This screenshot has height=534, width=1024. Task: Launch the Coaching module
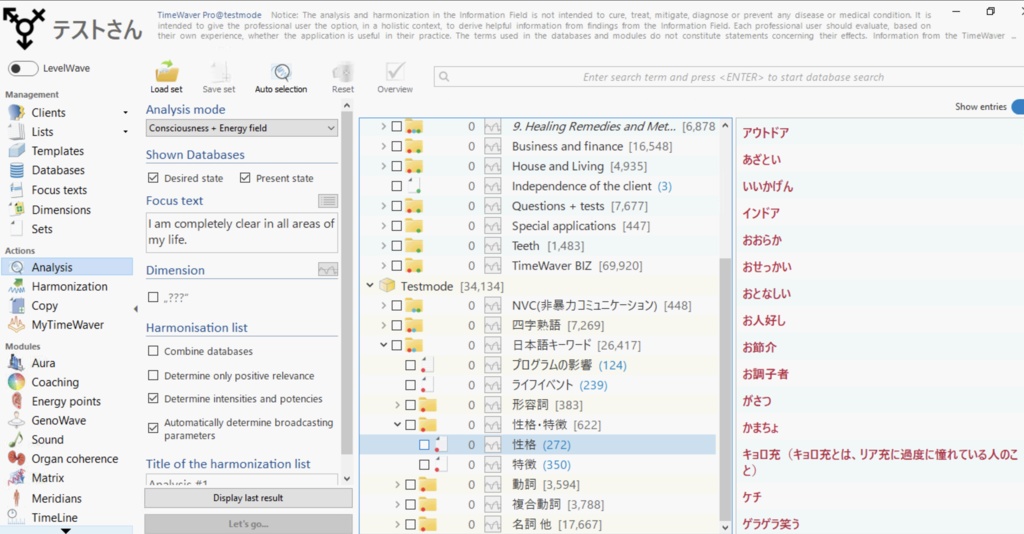55,382
